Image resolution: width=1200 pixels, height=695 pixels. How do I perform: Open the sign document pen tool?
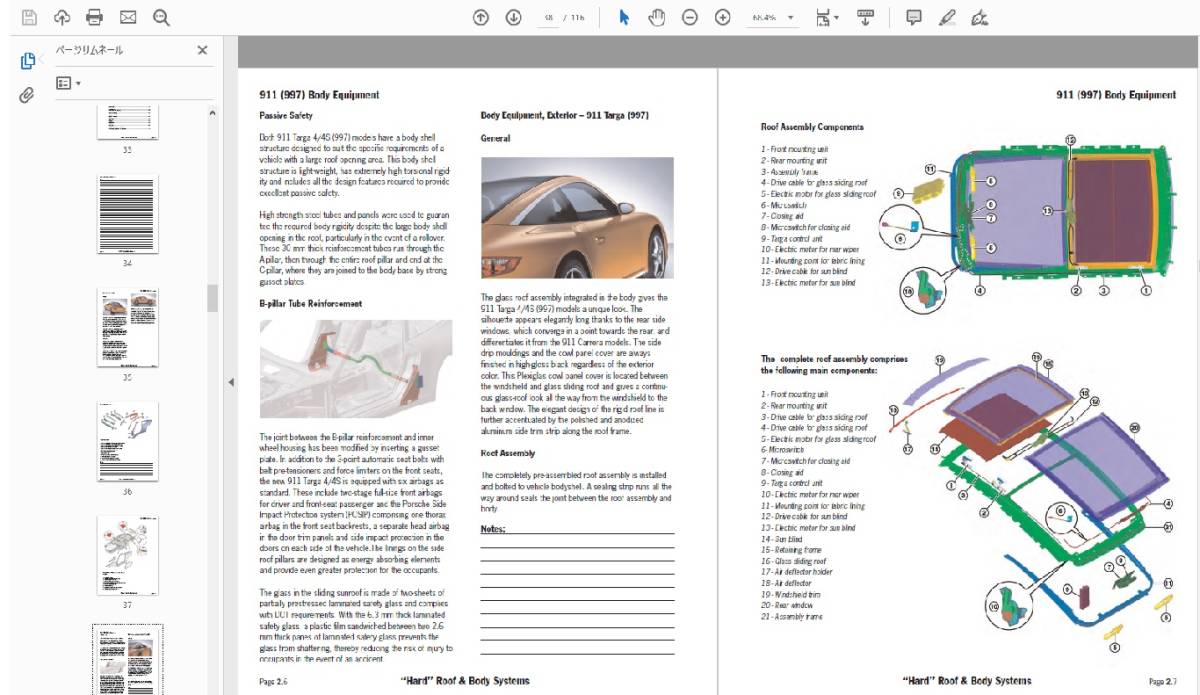click(980, 17)
